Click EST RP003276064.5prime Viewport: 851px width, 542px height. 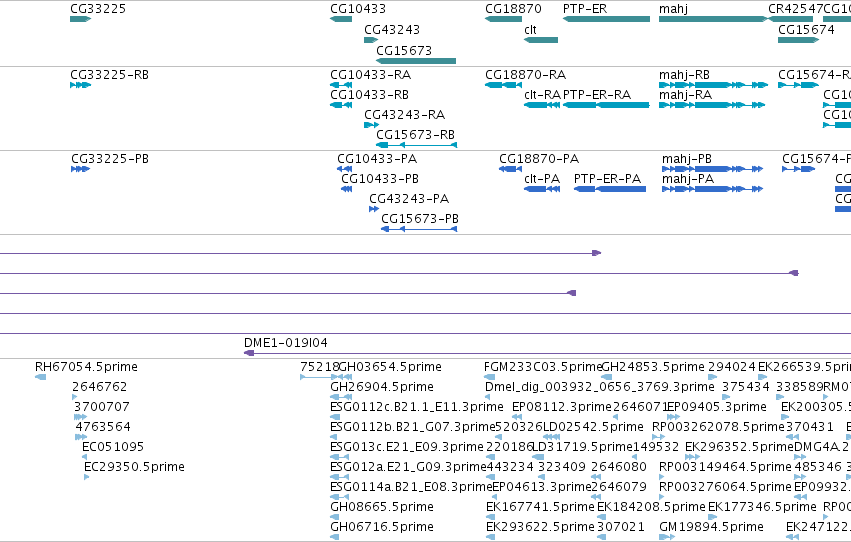(x=725, y=487)
